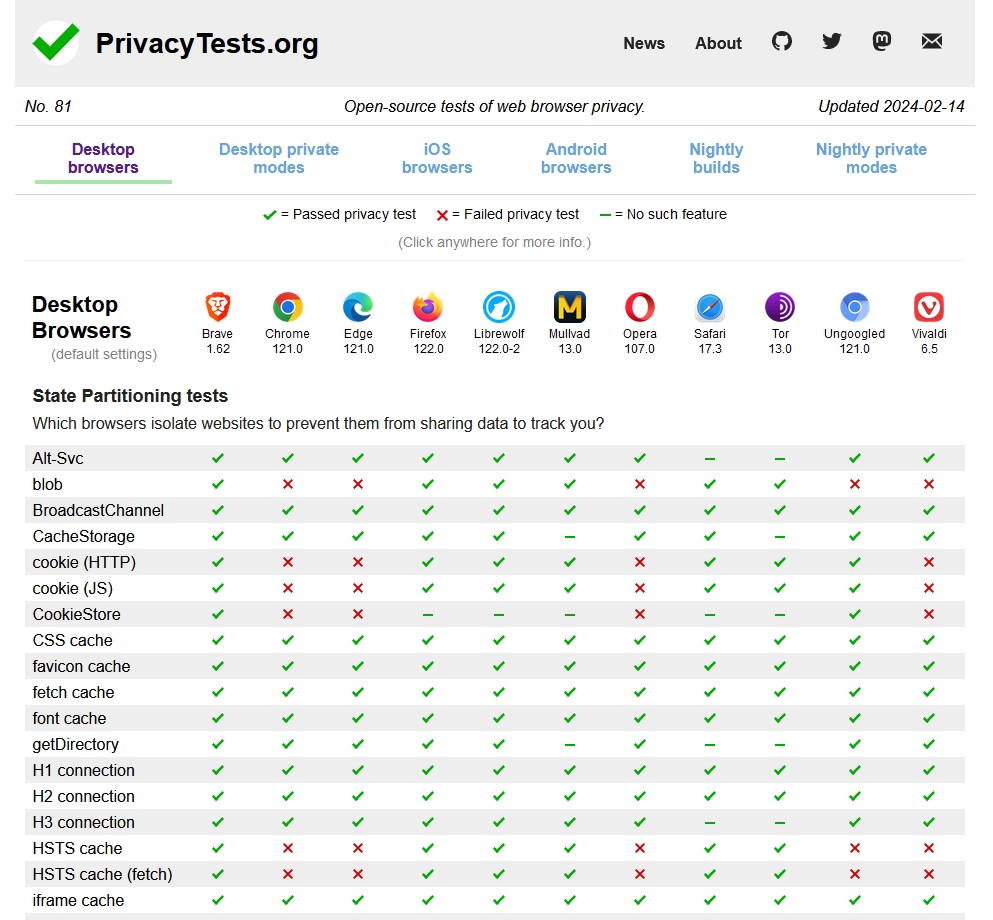
Task: Click the Firefox 122.0 version label
Action: (x=428, y=348)
